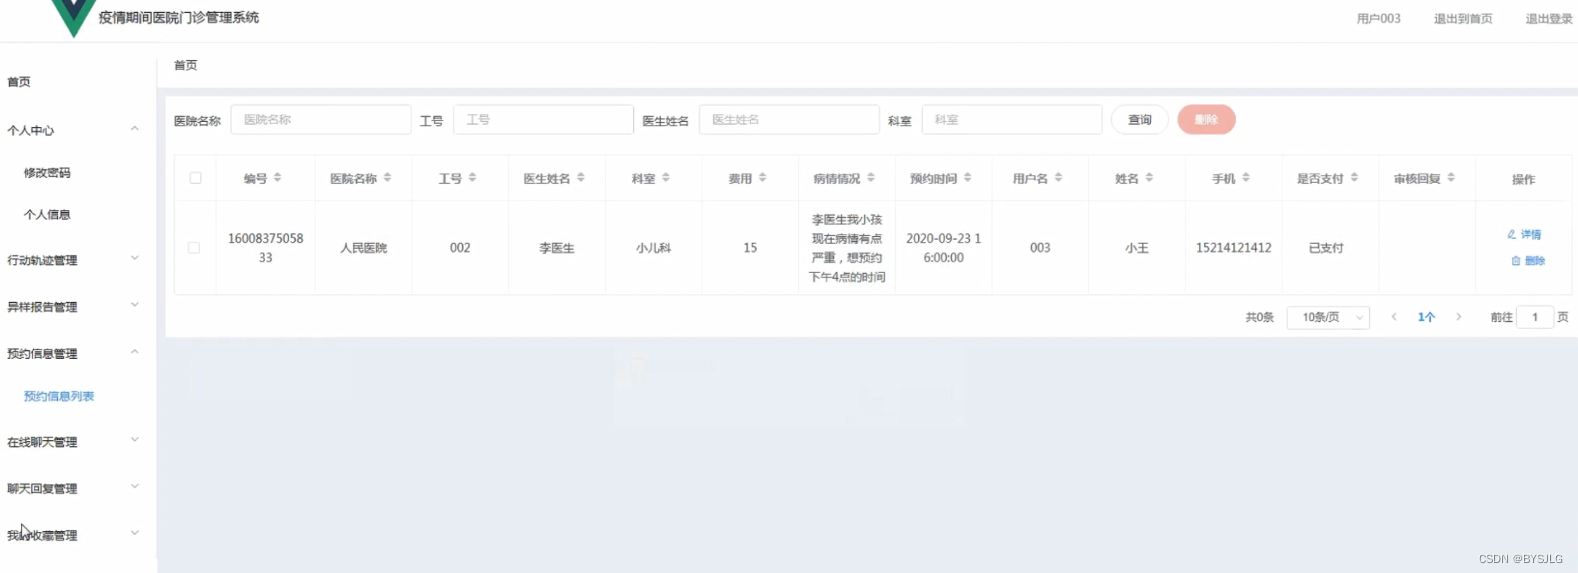Expand the 聊天回复管理 menu

(135, 487)
